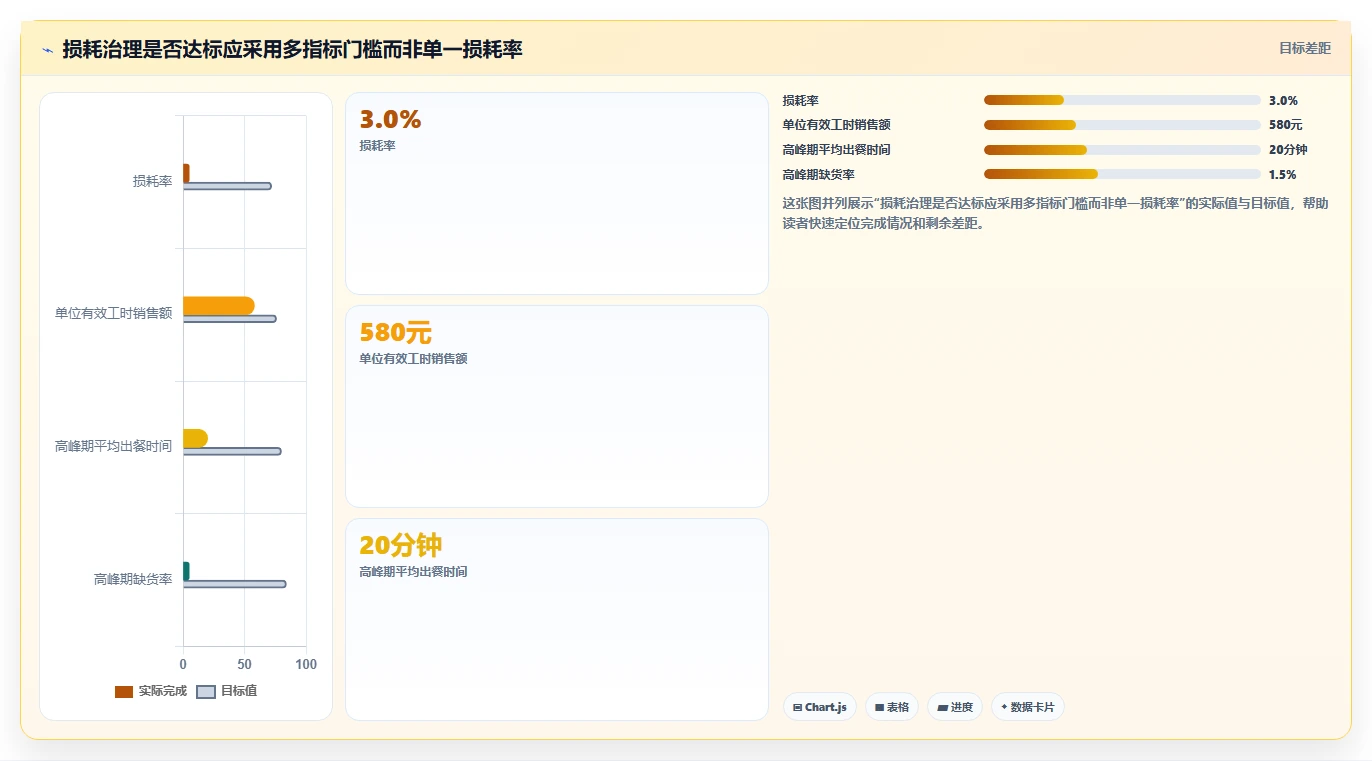
Task: Click the 高峰期缺货率 progress bar
Action: (x=1122, y=174)
